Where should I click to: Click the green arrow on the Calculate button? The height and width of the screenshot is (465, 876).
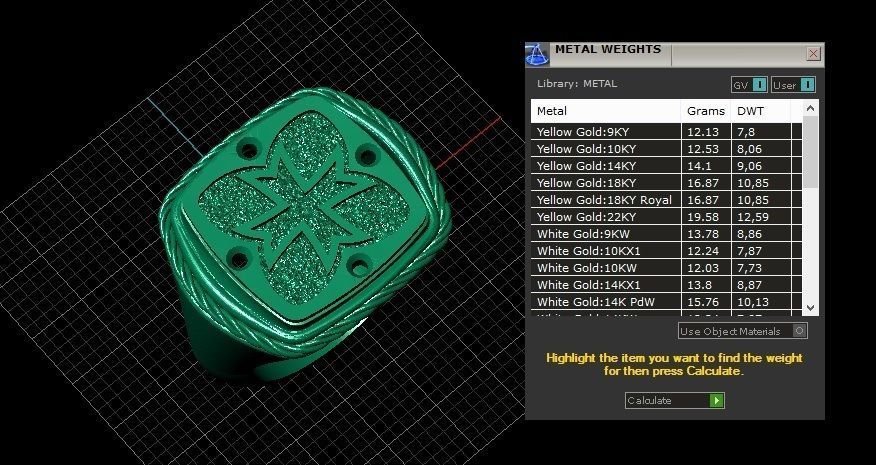716,400
